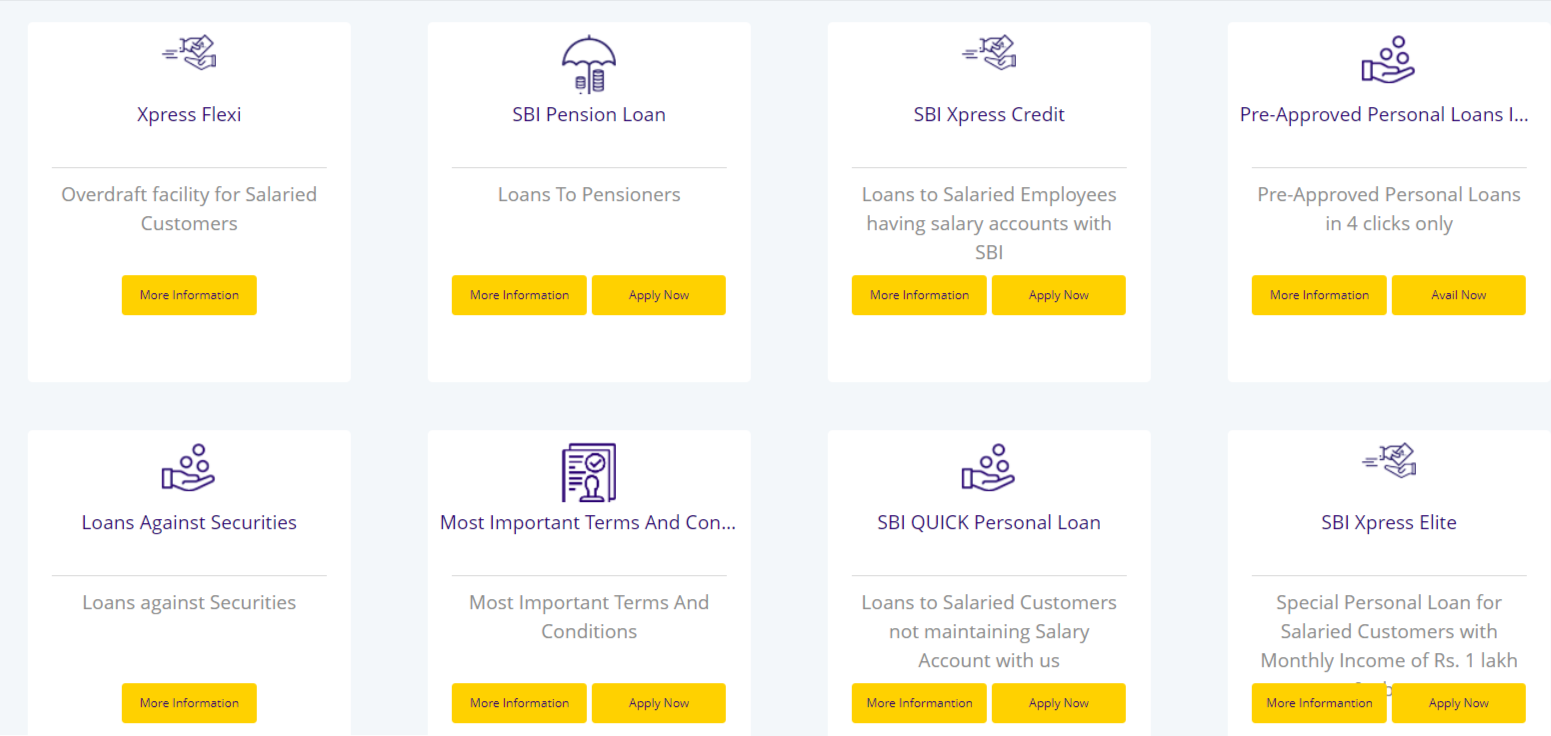
Task: Open the SBI Pension Loan title link
Action: (x=589, y=115)
